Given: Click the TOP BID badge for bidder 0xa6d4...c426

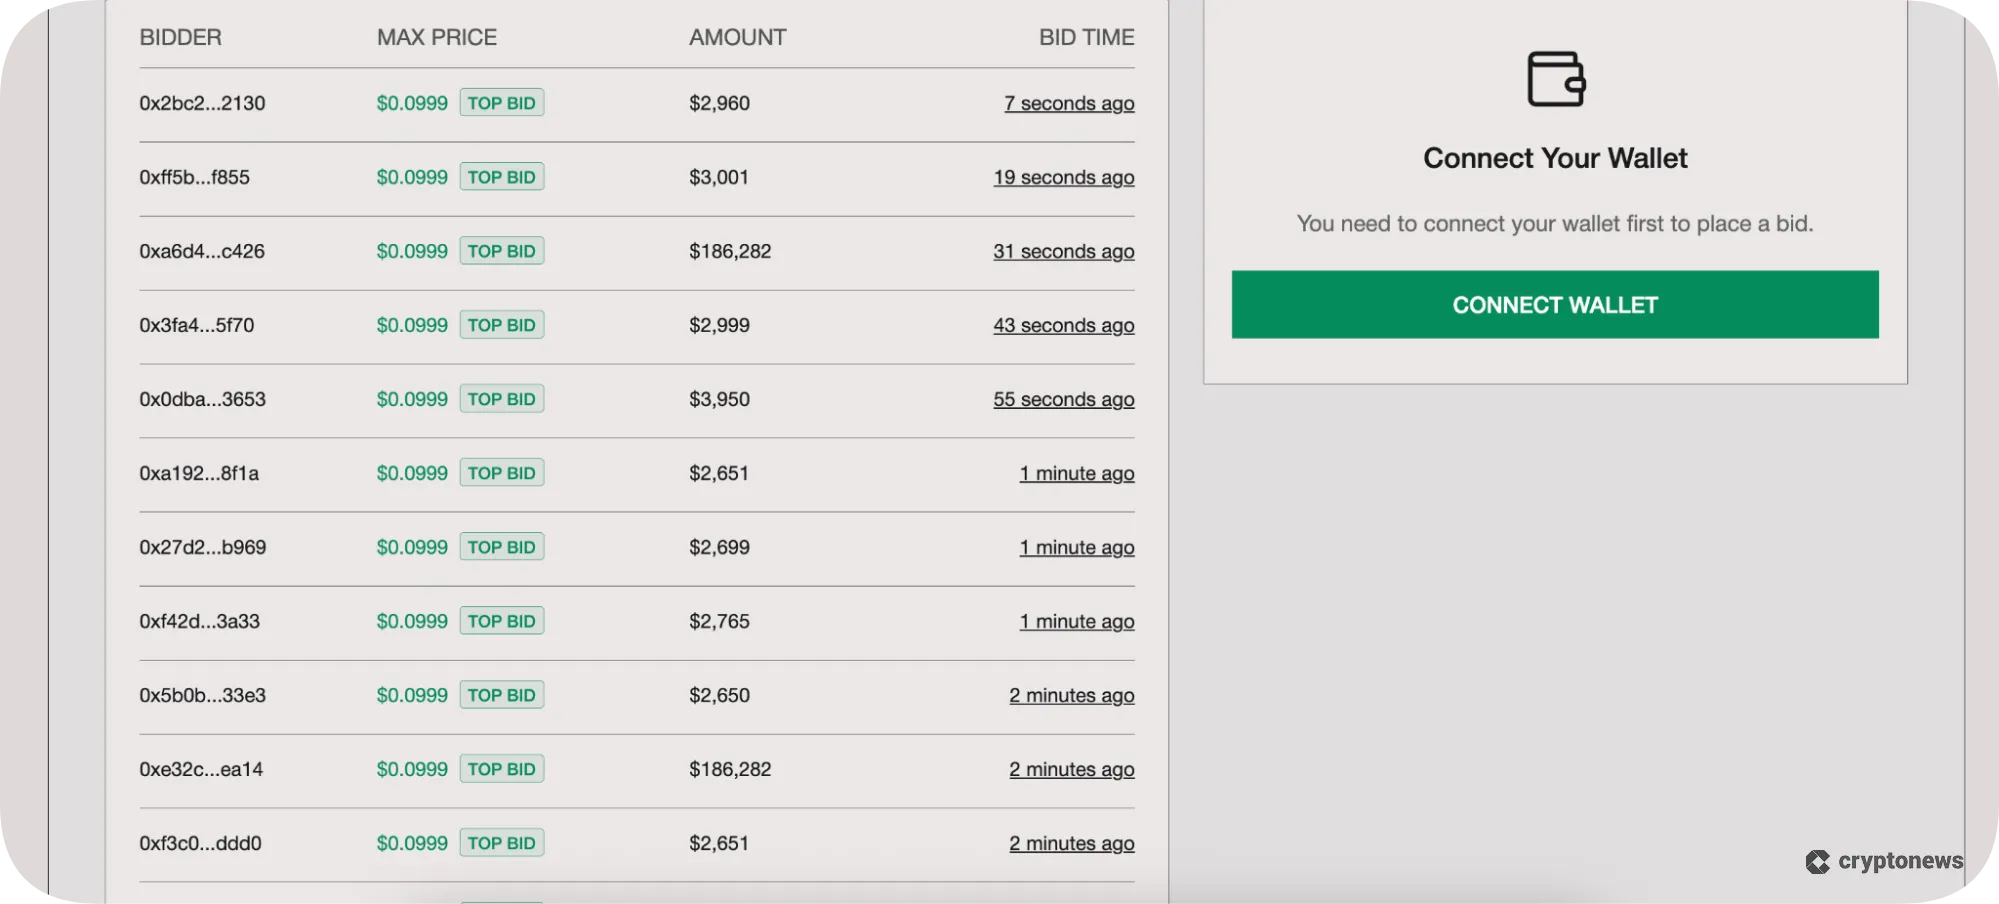Looking at the screenshot, I should [x=501, y=251].
